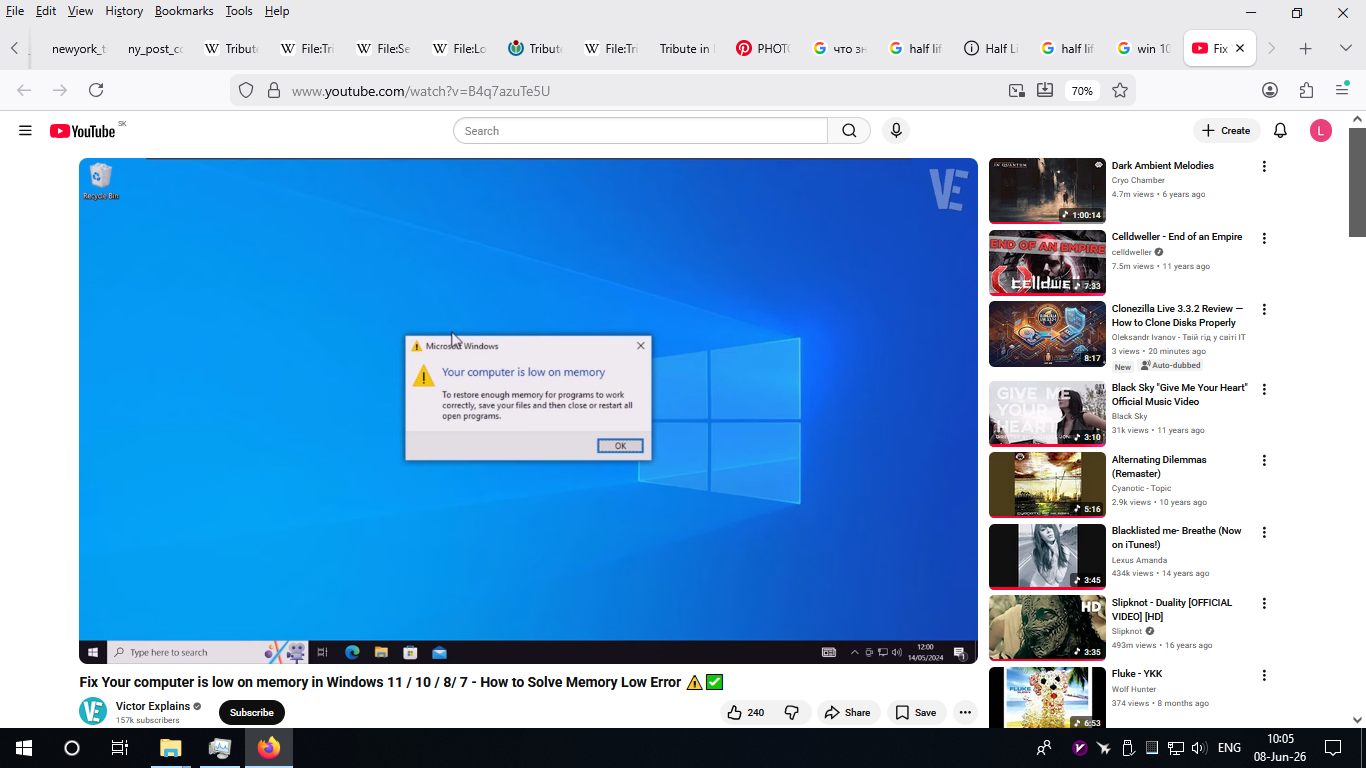Screen dimensions: 1366x768
Task: Reload the page with the Firefox refresh icon
Action: [96, 90]
